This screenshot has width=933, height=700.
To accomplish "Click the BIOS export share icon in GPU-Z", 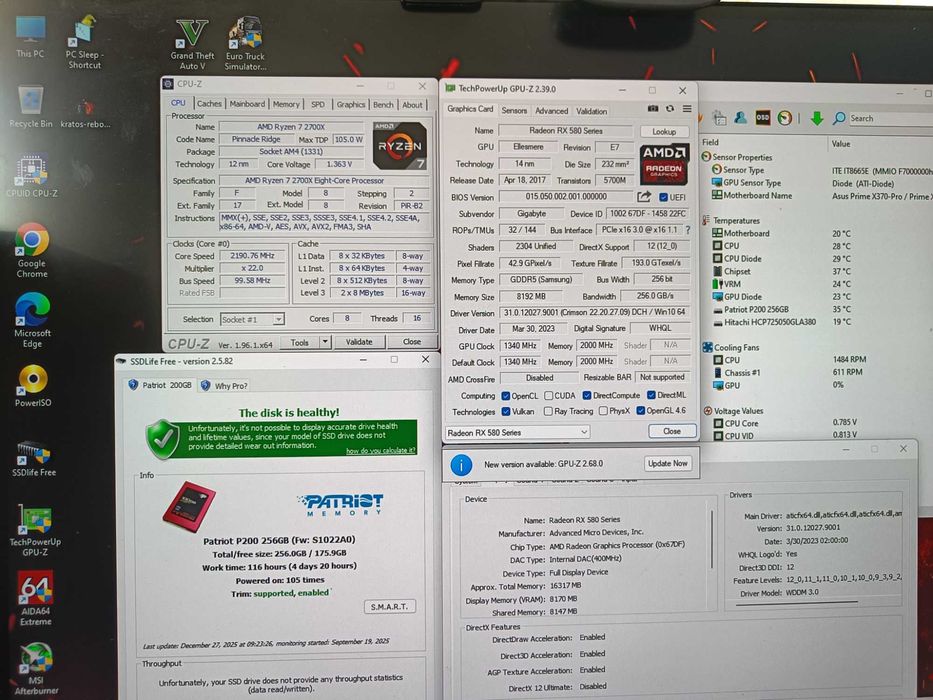I will click(644, 196).
